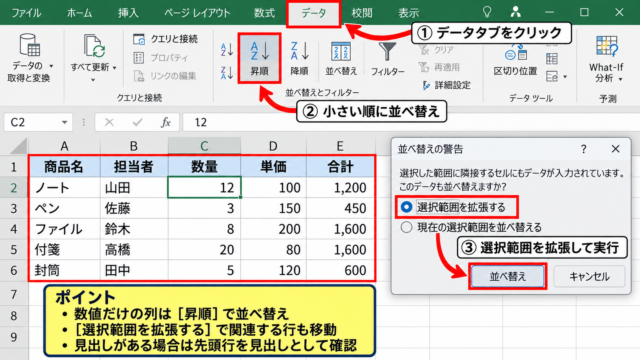Select row 4 header

pos(14,229)
